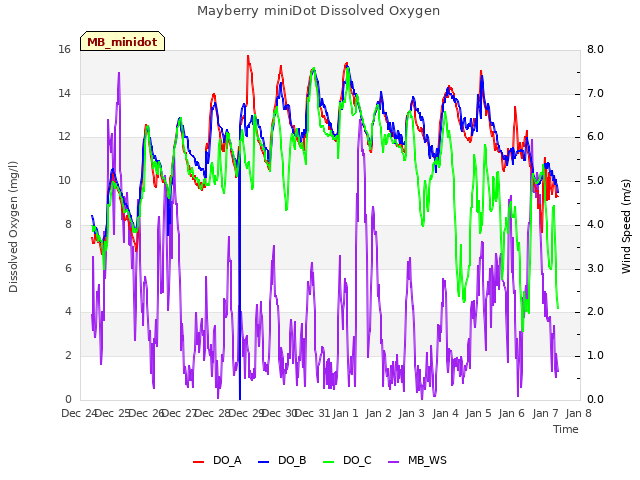Click the Dec 24 x-axis tick label

[x=79, y=413]
